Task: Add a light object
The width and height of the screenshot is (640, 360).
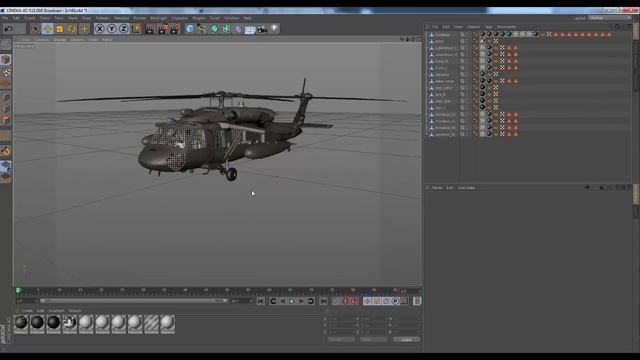Action: [x=275, y=29]
